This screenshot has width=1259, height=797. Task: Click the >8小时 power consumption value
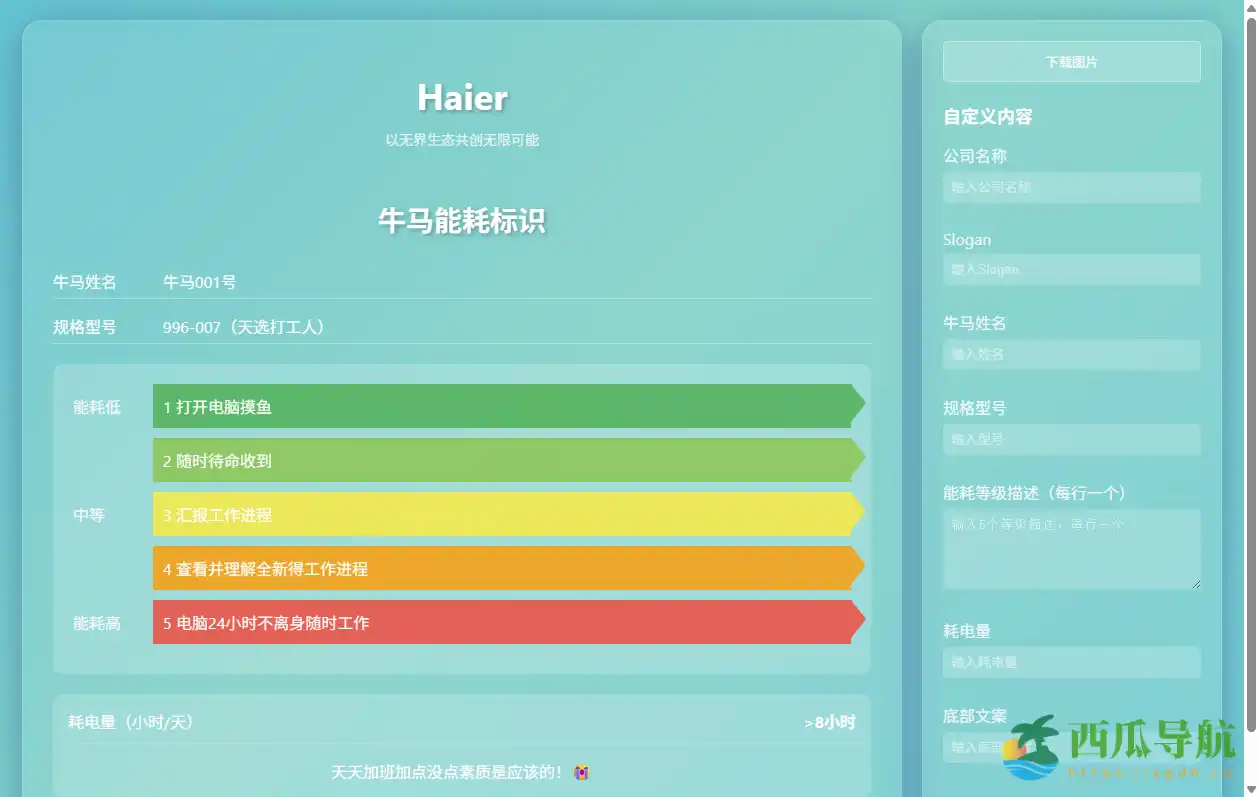[829, 720]
